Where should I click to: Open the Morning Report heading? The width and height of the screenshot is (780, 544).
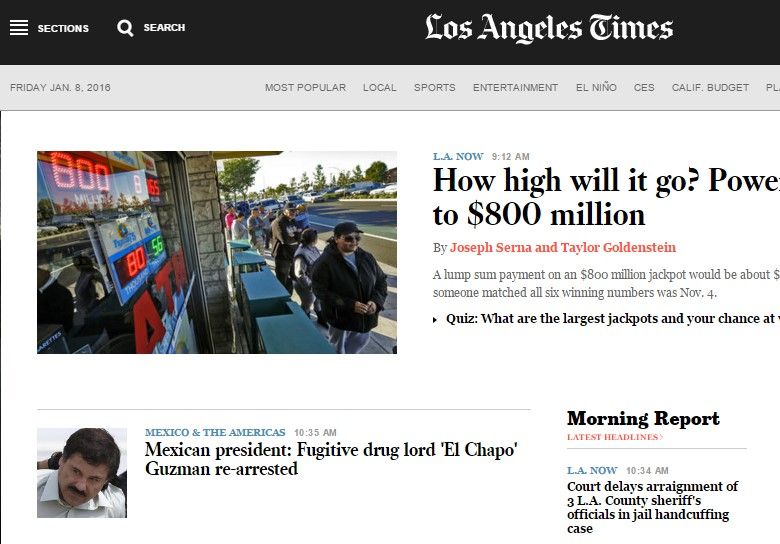[643, 419]
